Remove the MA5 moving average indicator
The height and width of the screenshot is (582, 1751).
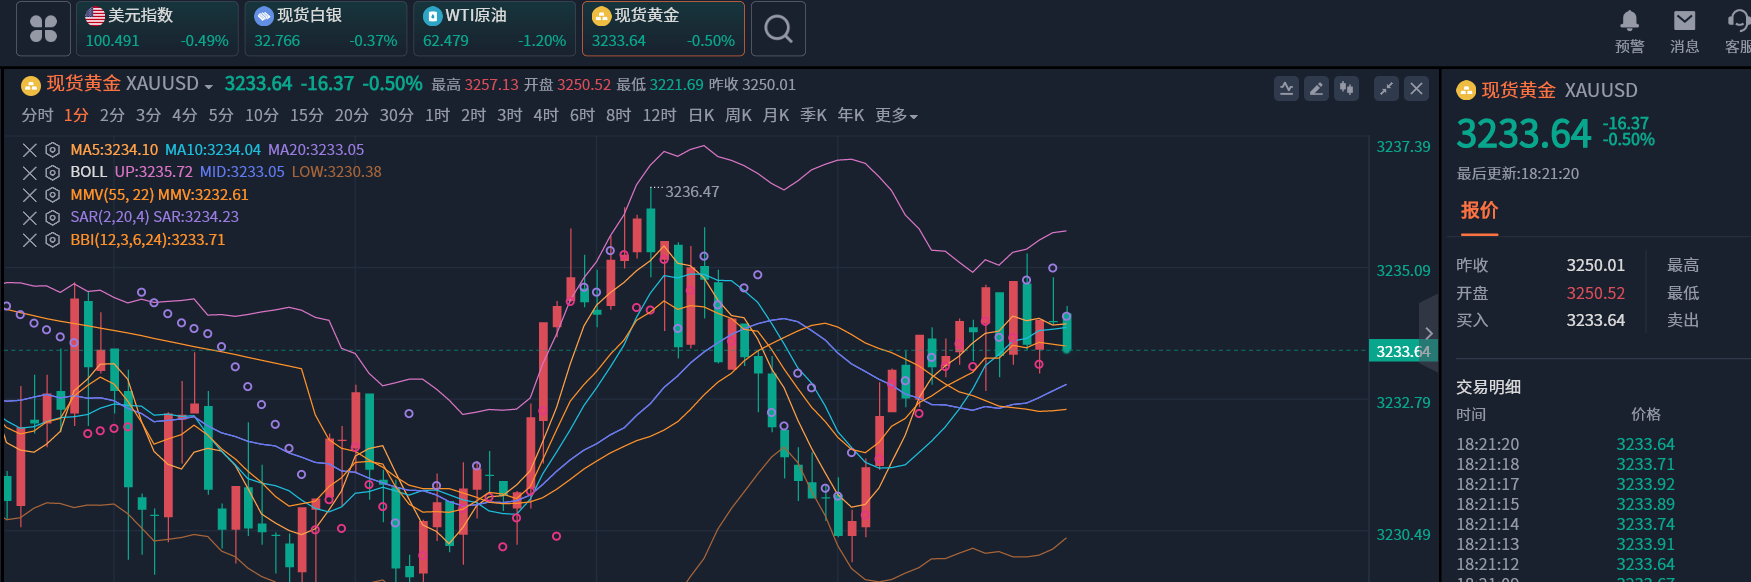click(30, 150)
